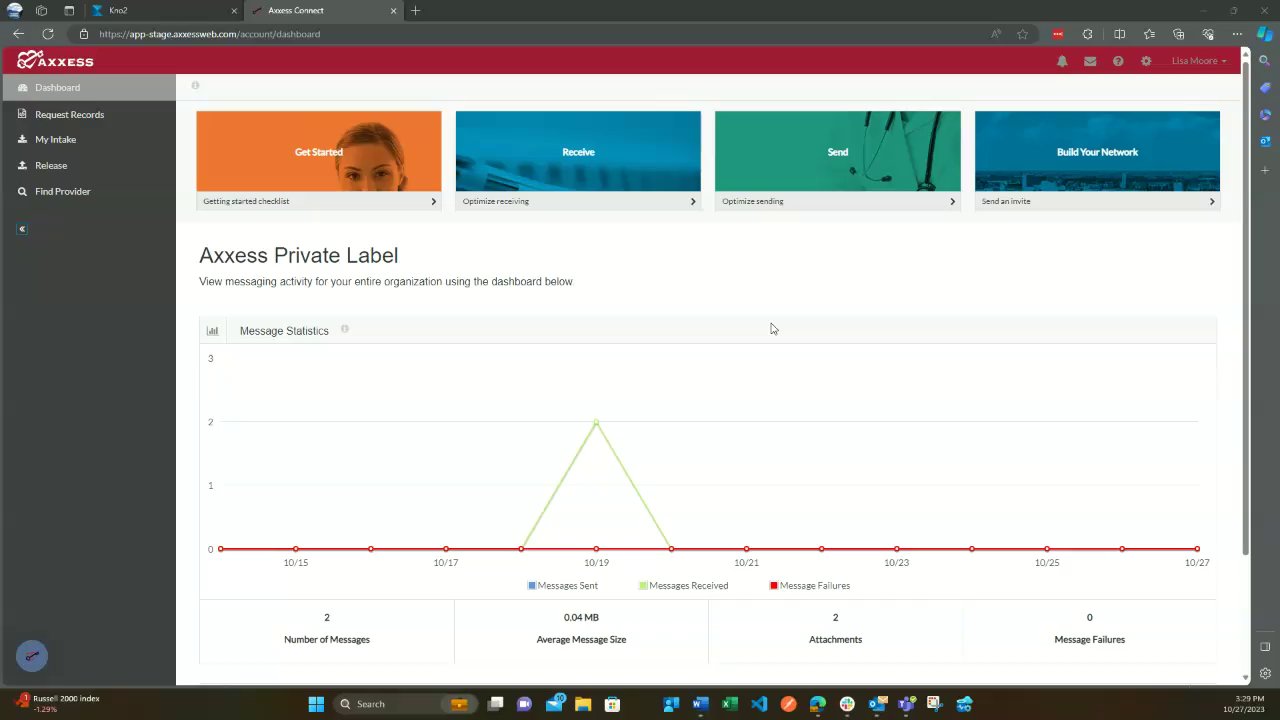1280x720 pixels.
Task: Open the favorites list icon
Action: pos(1149,34)
